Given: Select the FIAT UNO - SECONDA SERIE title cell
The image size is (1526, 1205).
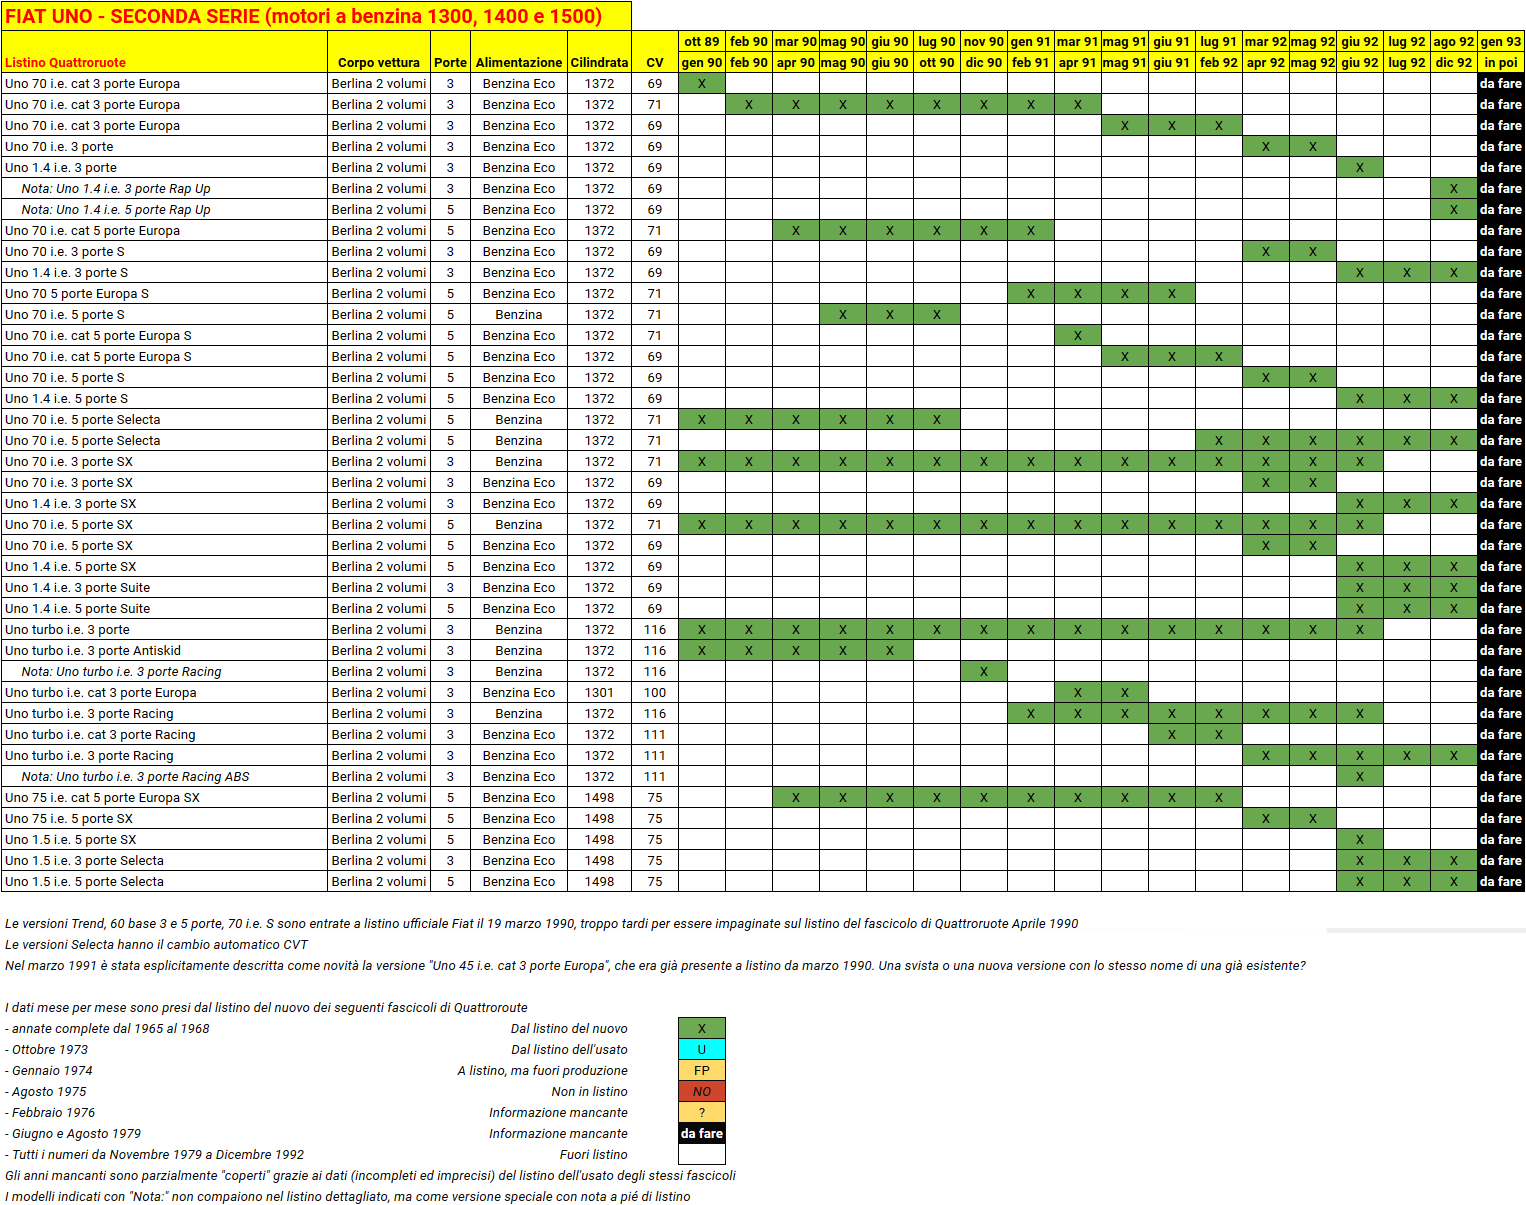Looking at the screenshot, I should [x=316, y=16].
